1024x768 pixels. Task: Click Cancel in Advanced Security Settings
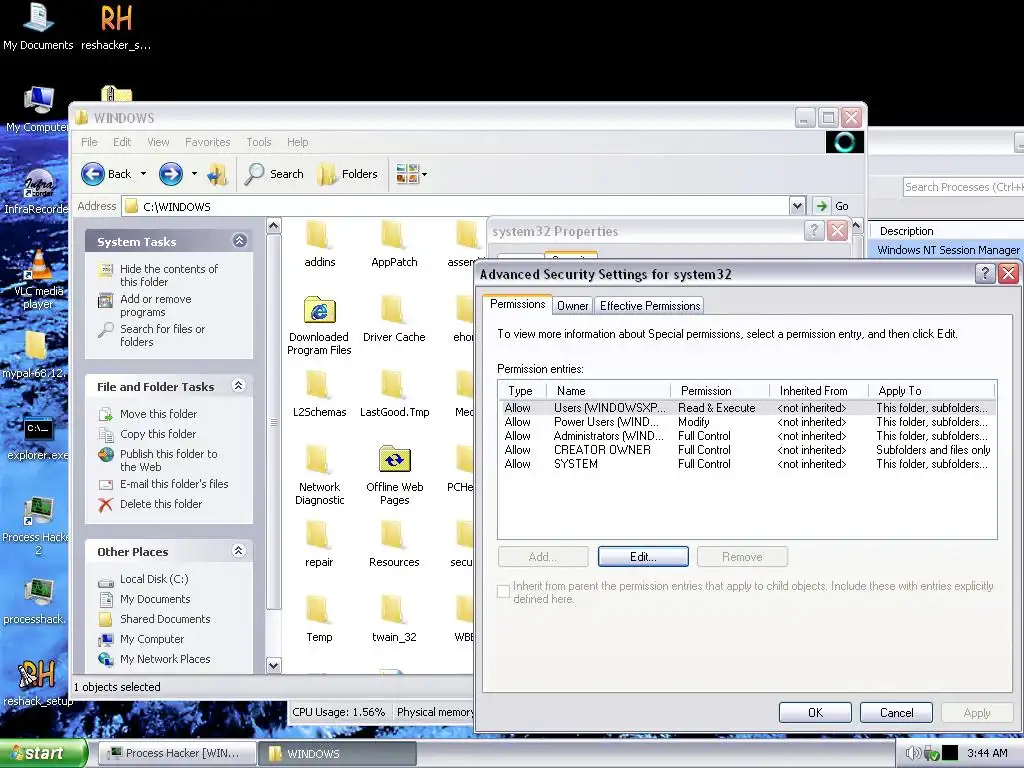(896, 712)
